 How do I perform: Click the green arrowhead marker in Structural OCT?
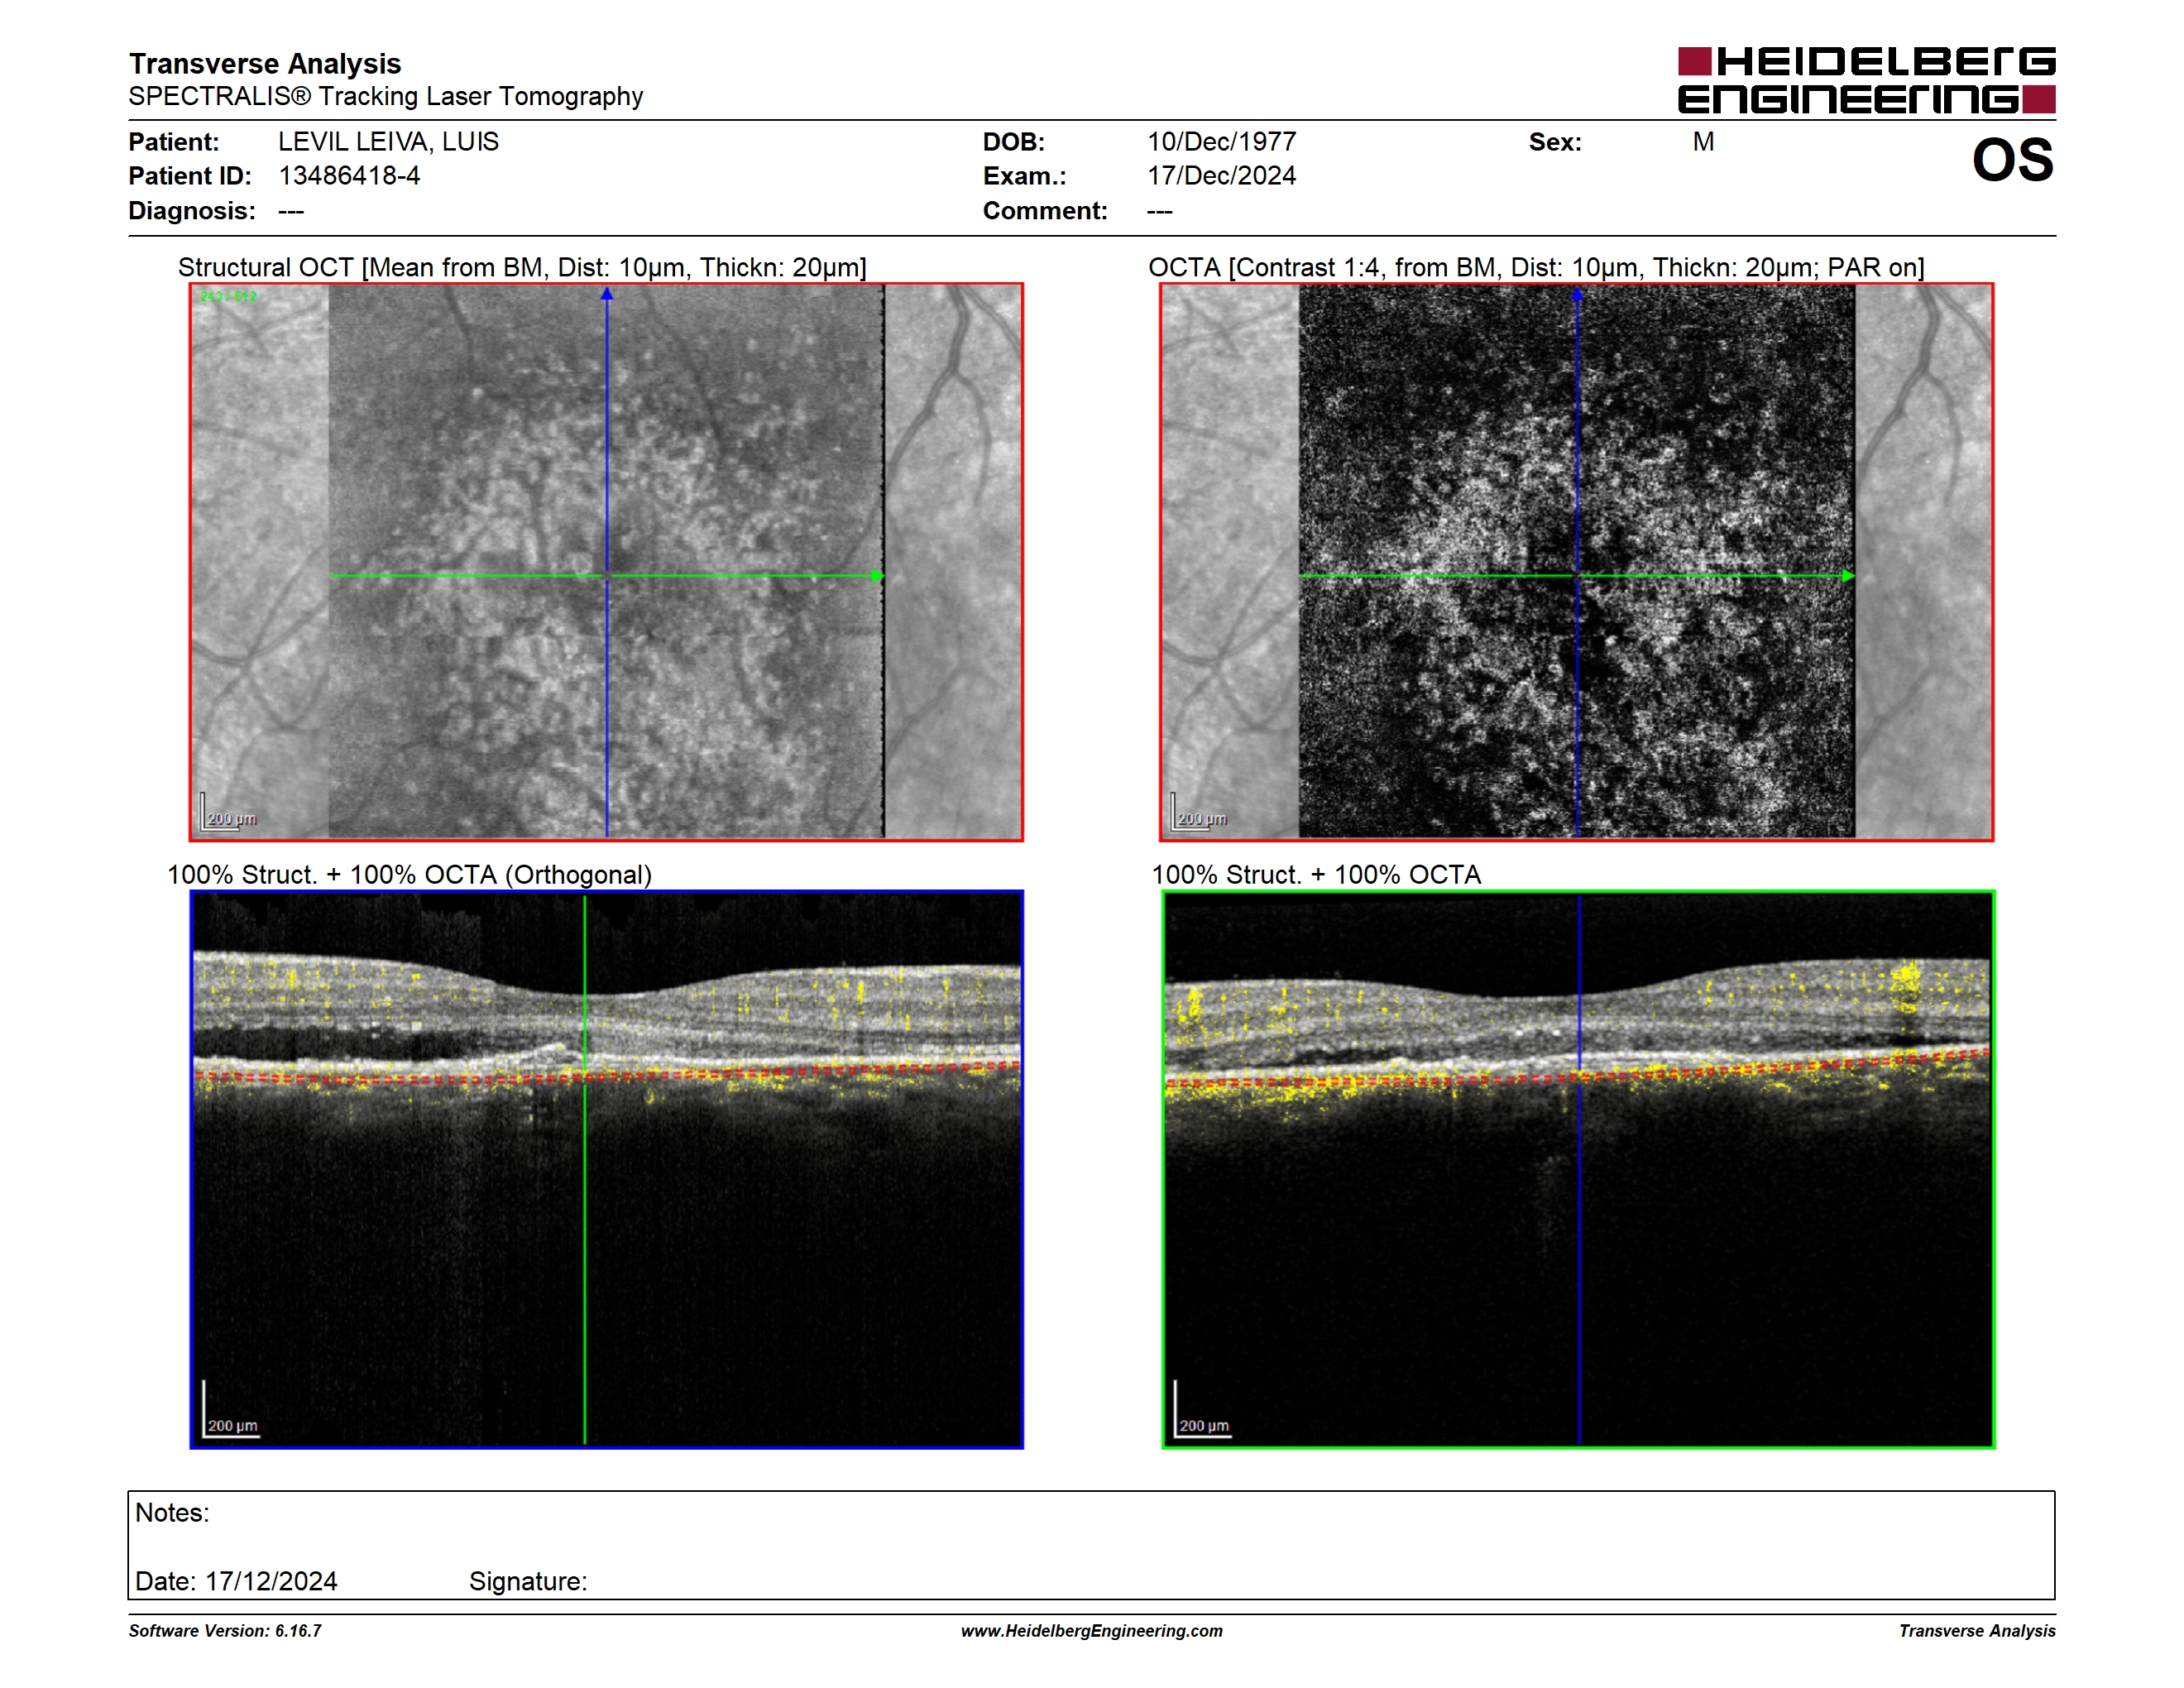pyautogui.click(x=877, y=576)
